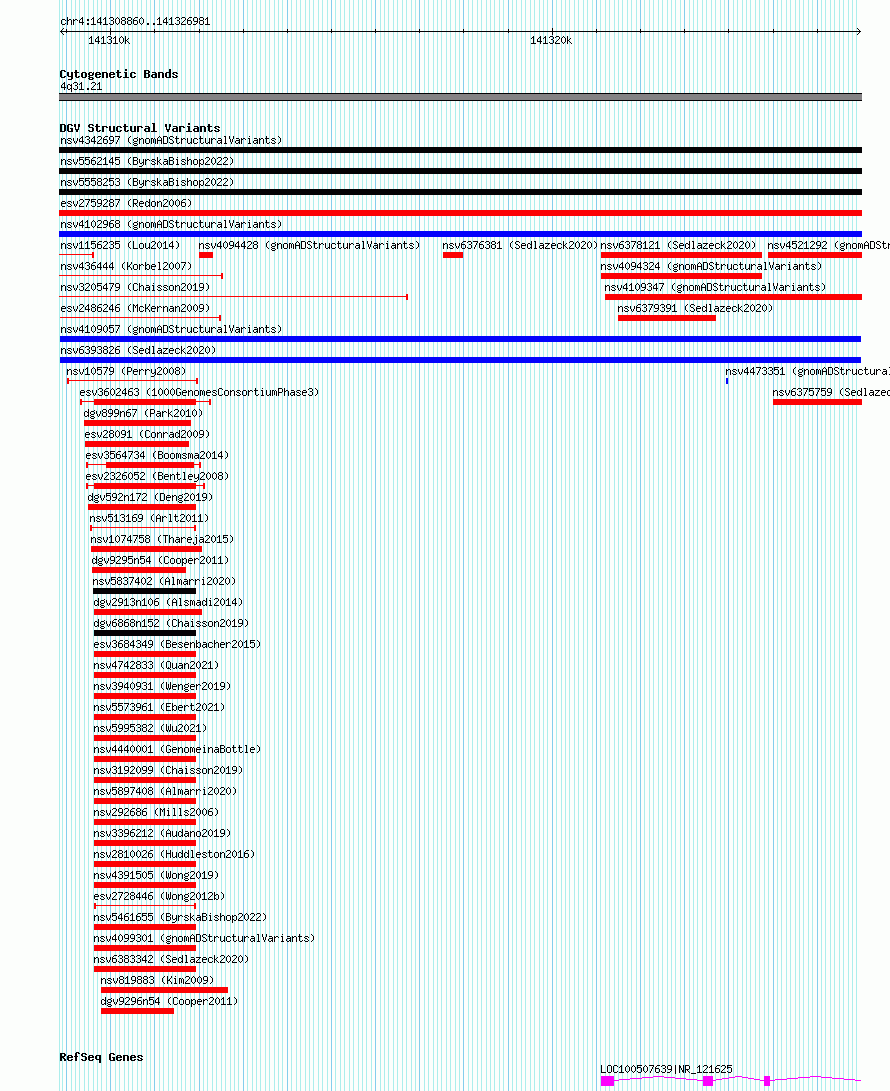The image size is (890, 1091).
Task: Open the nsv5558253 ByrskaBishop2022 variant
Action: pyautogui.click(x=147, y=182)
